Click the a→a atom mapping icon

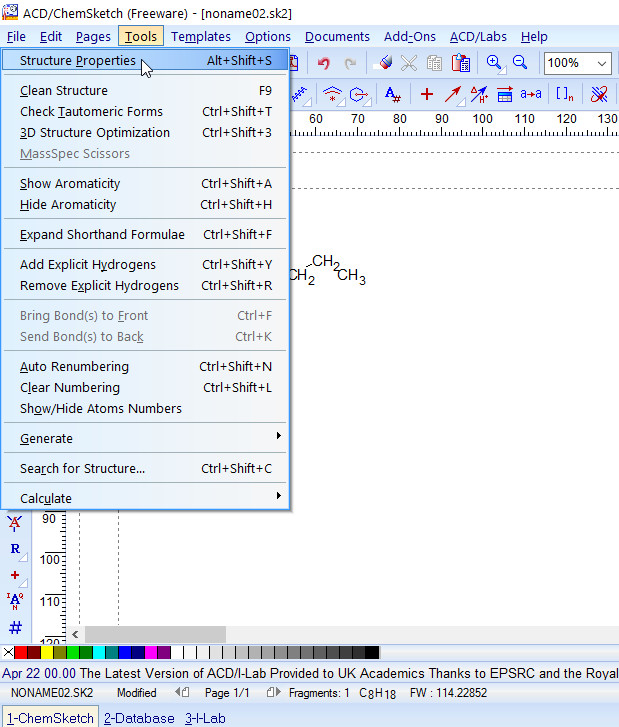[531, 95]
